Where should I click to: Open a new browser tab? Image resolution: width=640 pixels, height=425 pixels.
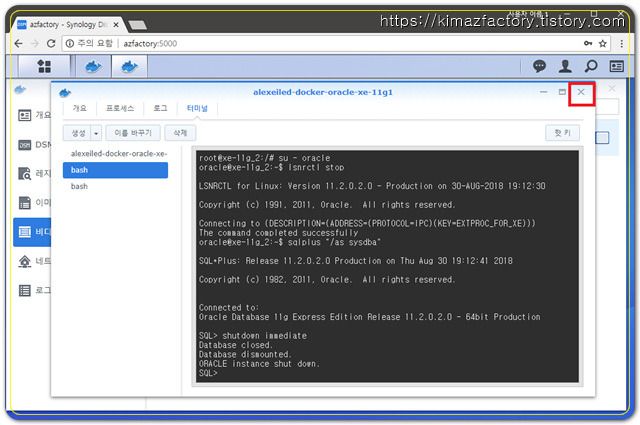tap(138, 25)
